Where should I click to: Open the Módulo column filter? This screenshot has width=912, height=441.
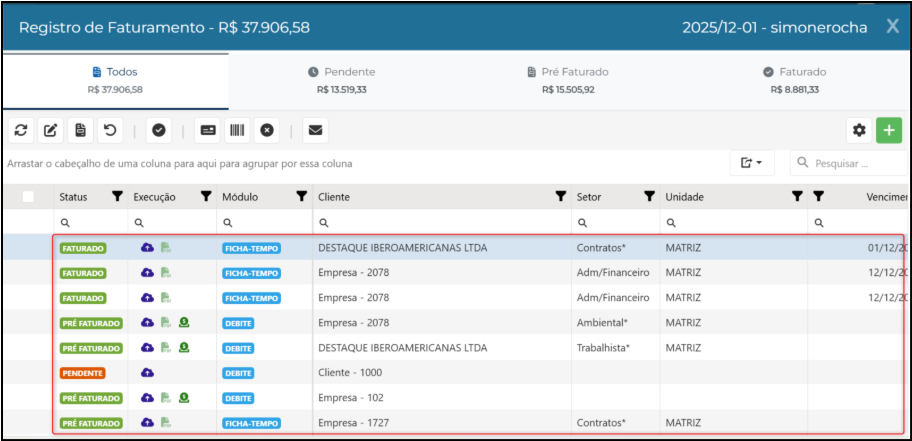click(301, 197)
